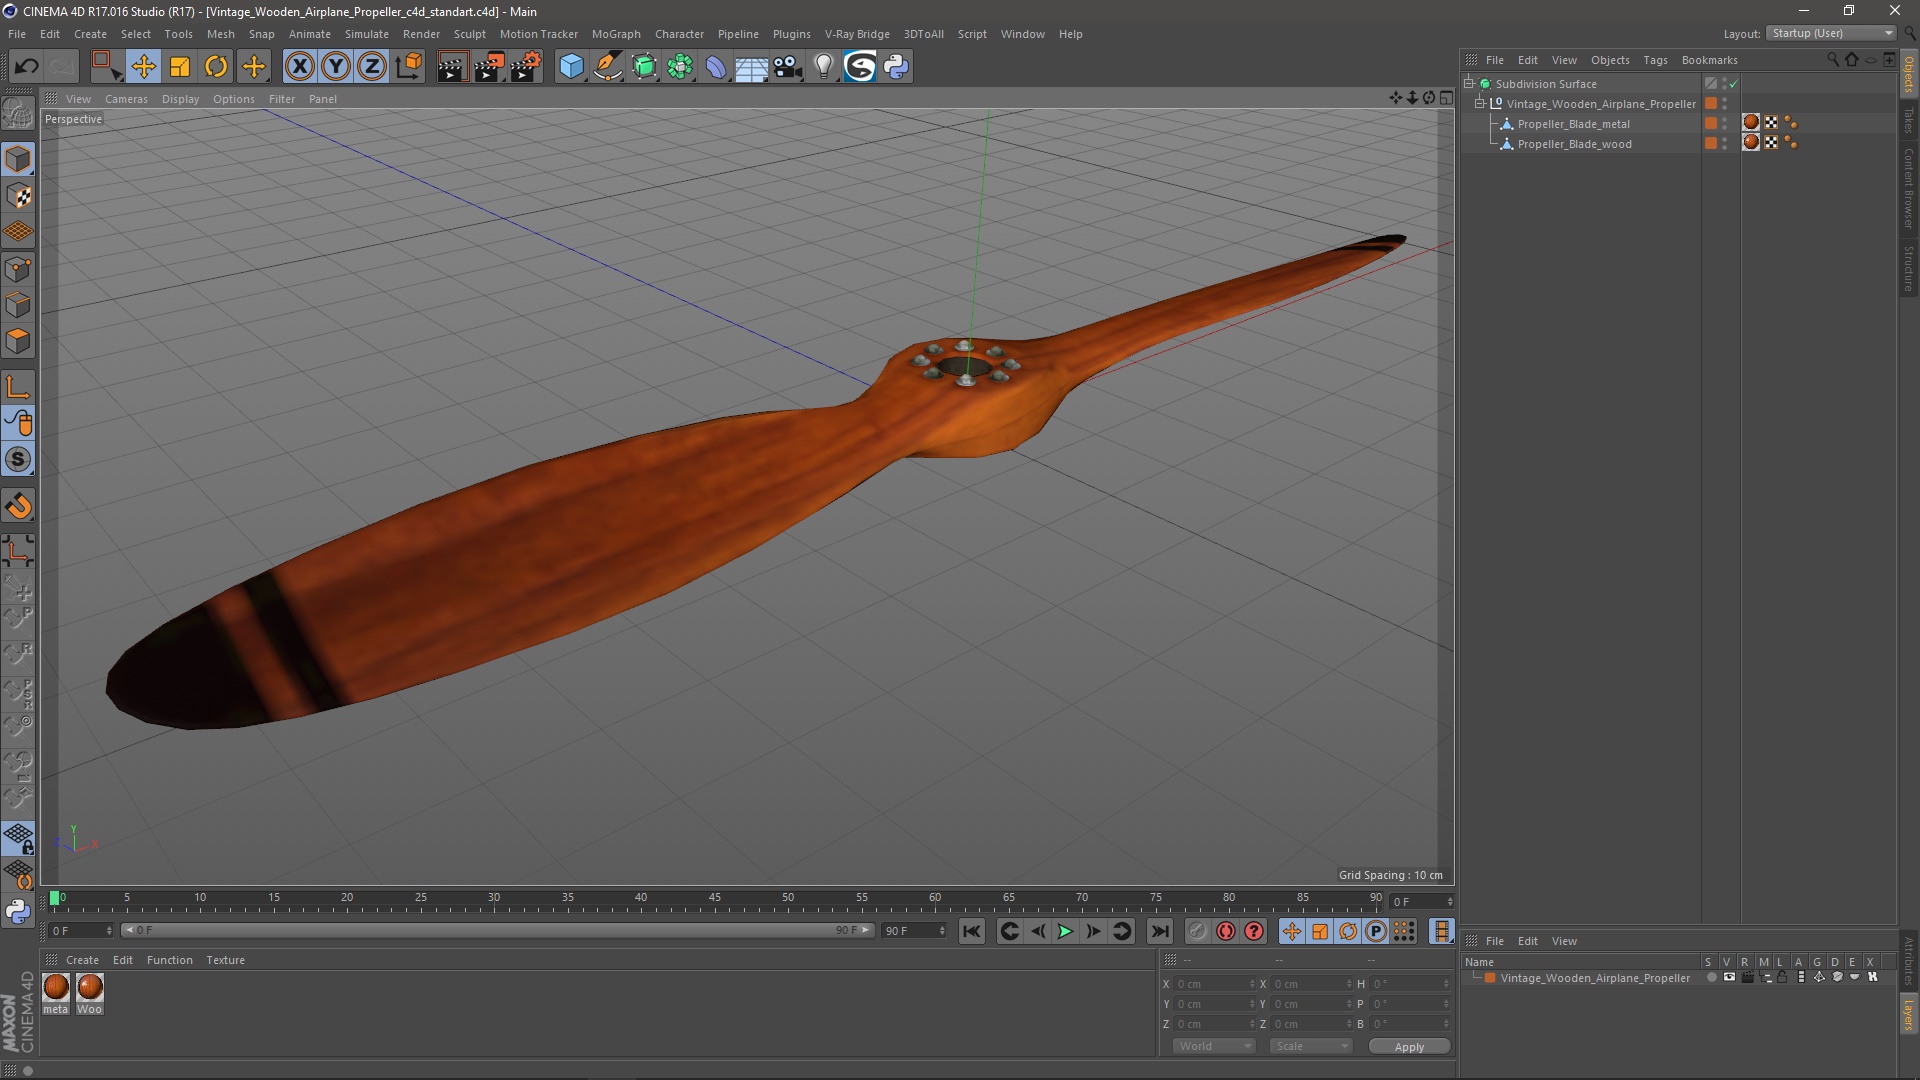Viewport: 1920px width, 1080px height.
Task: Add a Light object
Action: pos(823,67)
